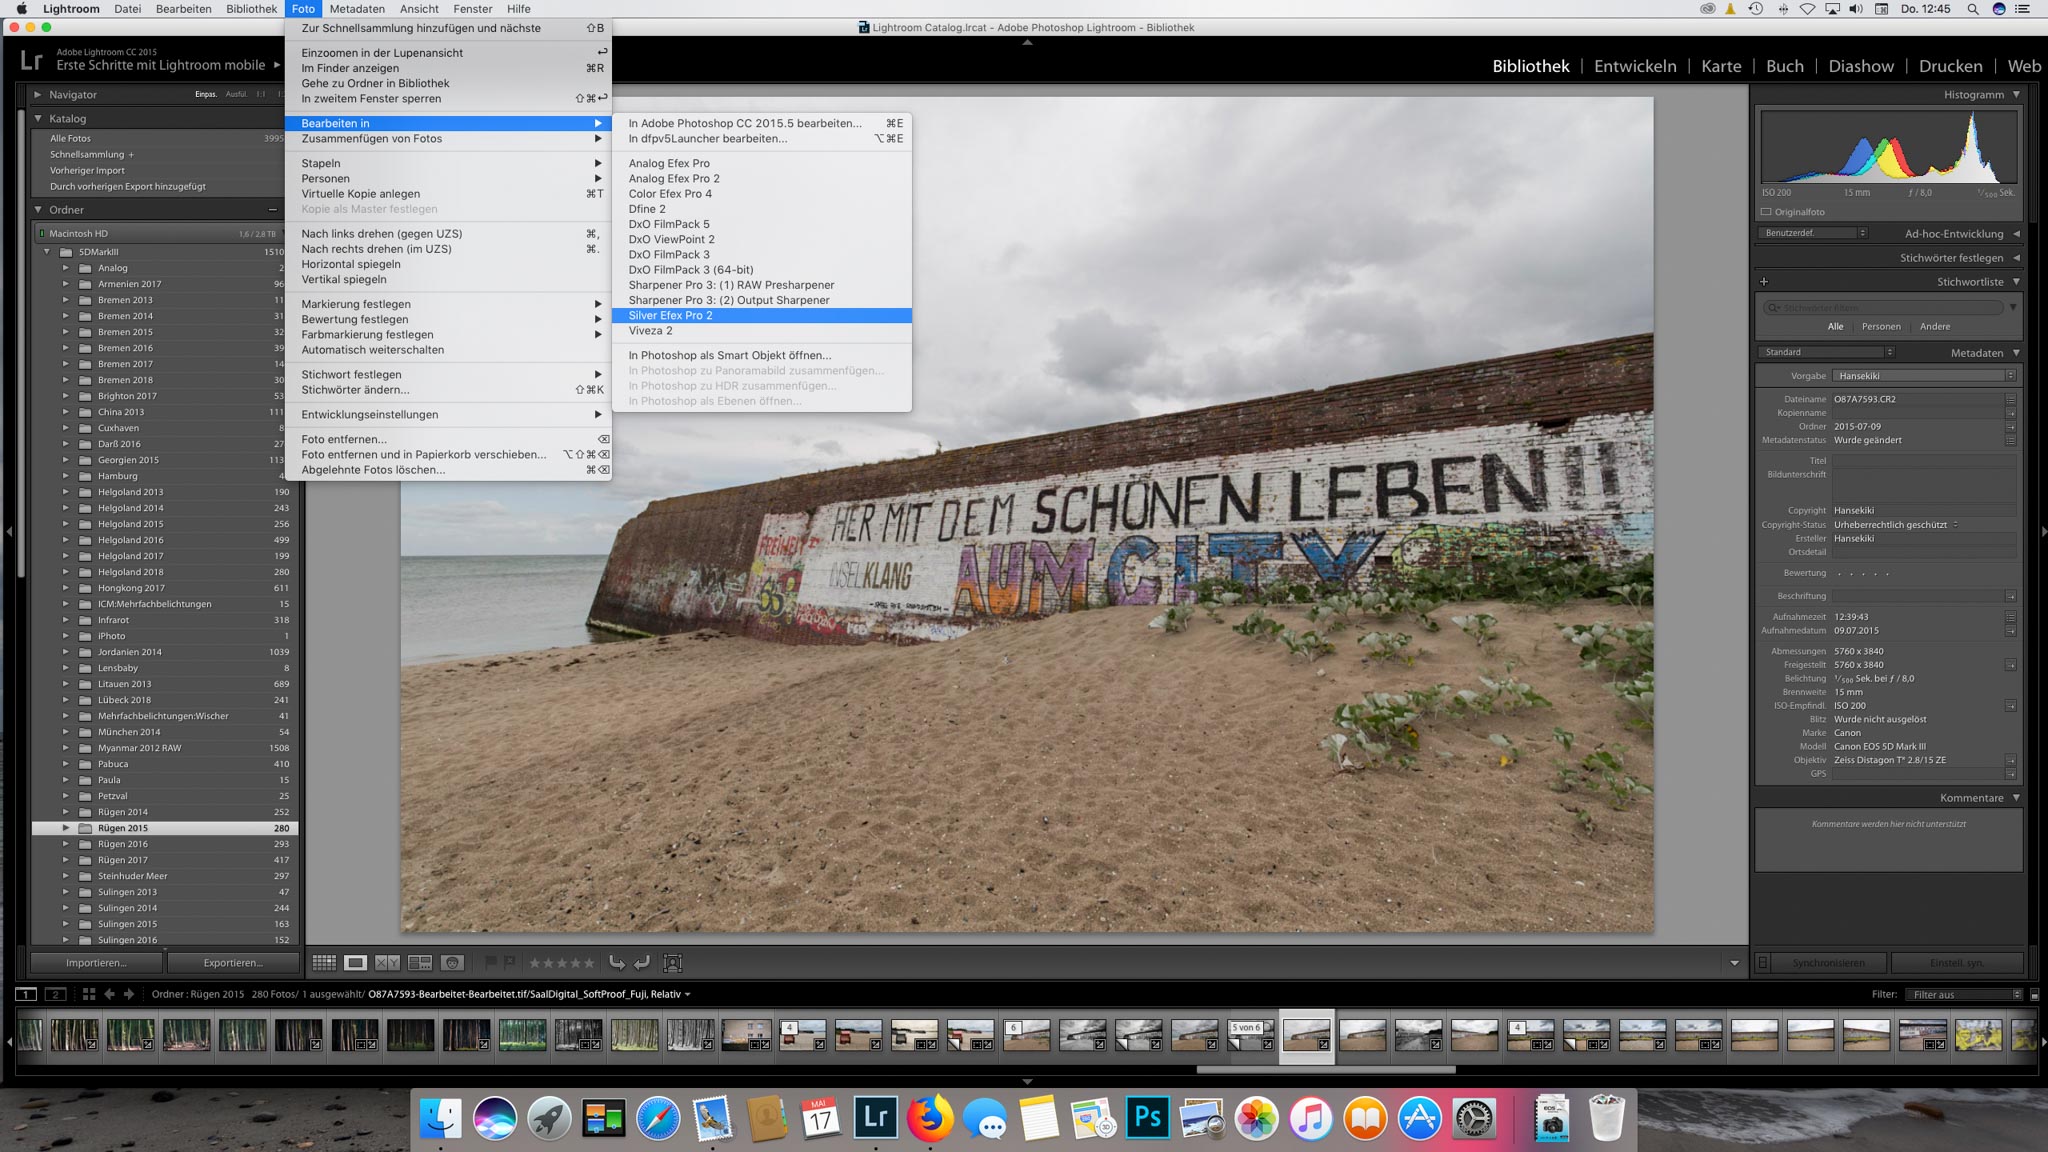Click the draw face region tool
Image resolution: width=2048 pixels, height=1152 pixels.
click(673, 963)
